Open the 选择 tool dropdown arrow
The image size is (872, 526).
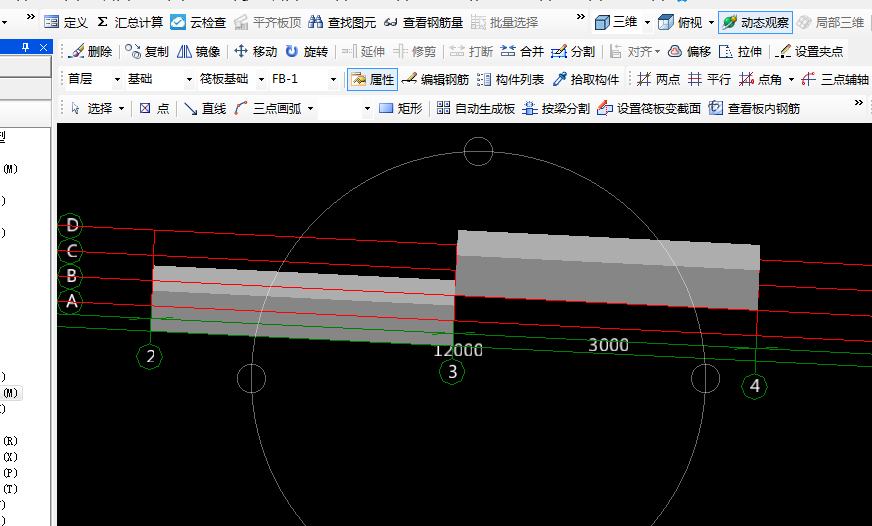121,108
